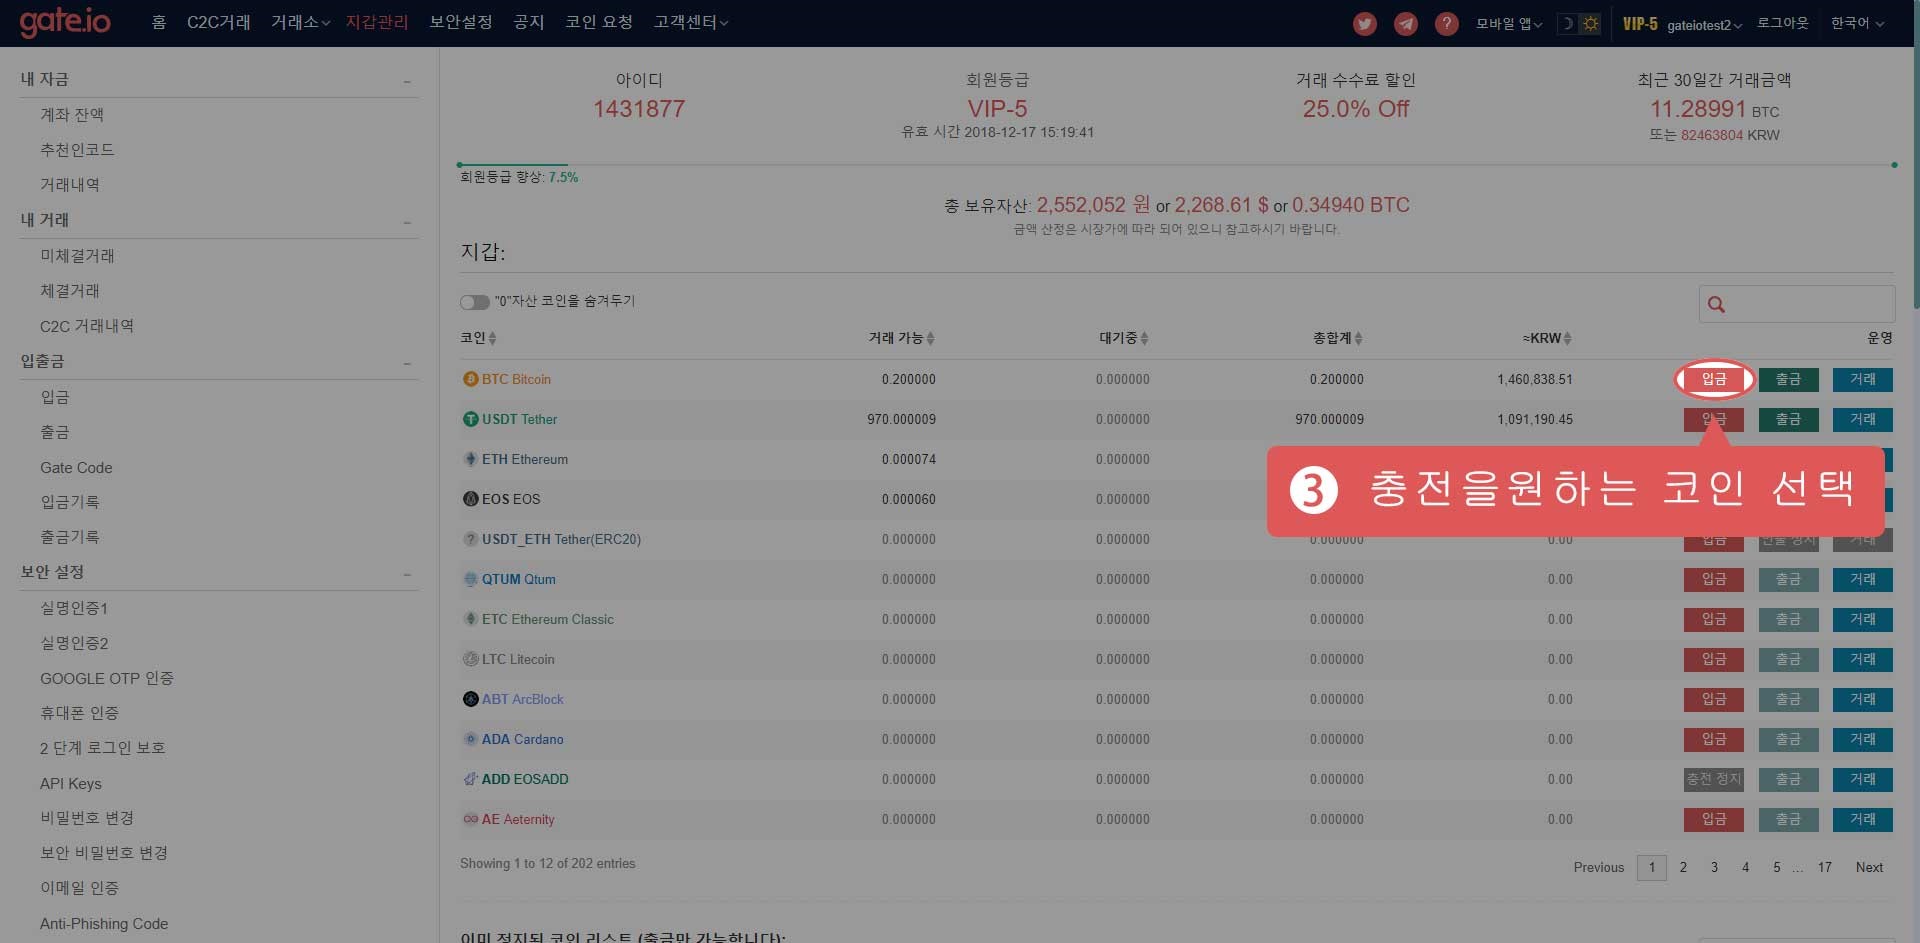The image size is (1920, 943).
Task: Click the AE Aeternity coin icon
Action: click(470, 819)
